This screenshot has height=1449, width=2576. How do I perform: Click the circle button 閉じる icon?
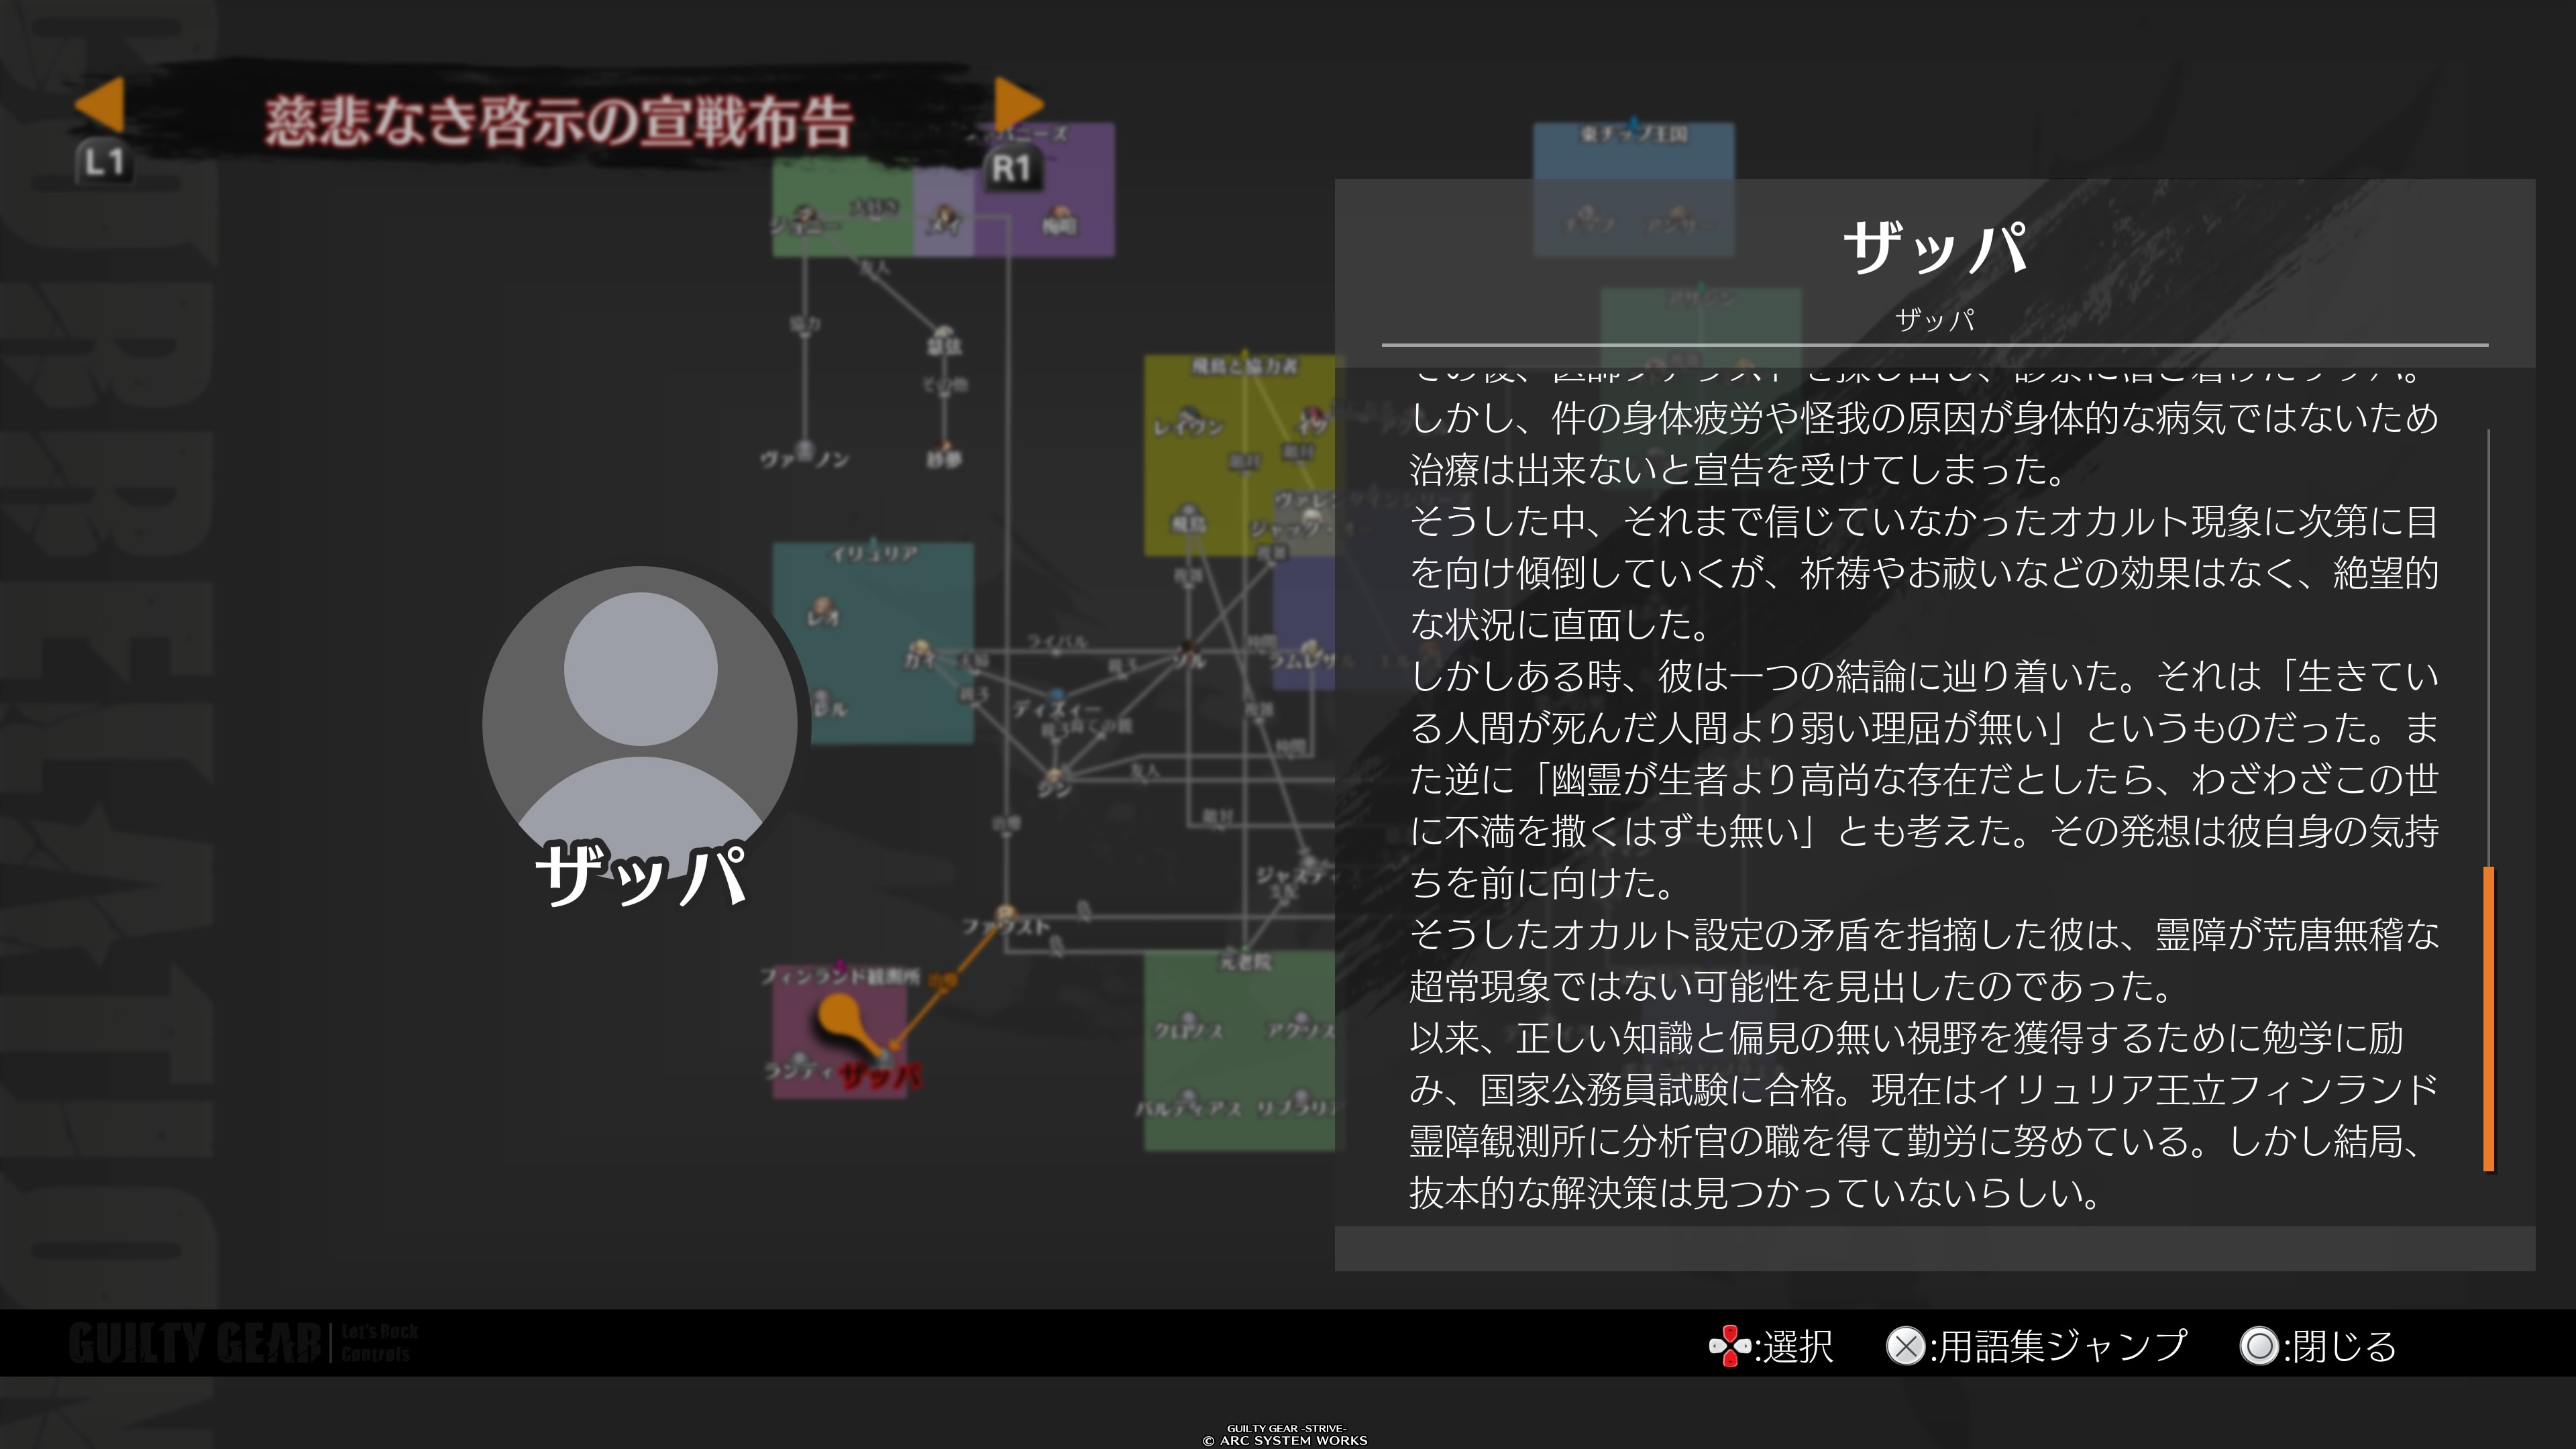(2259, 1346)
